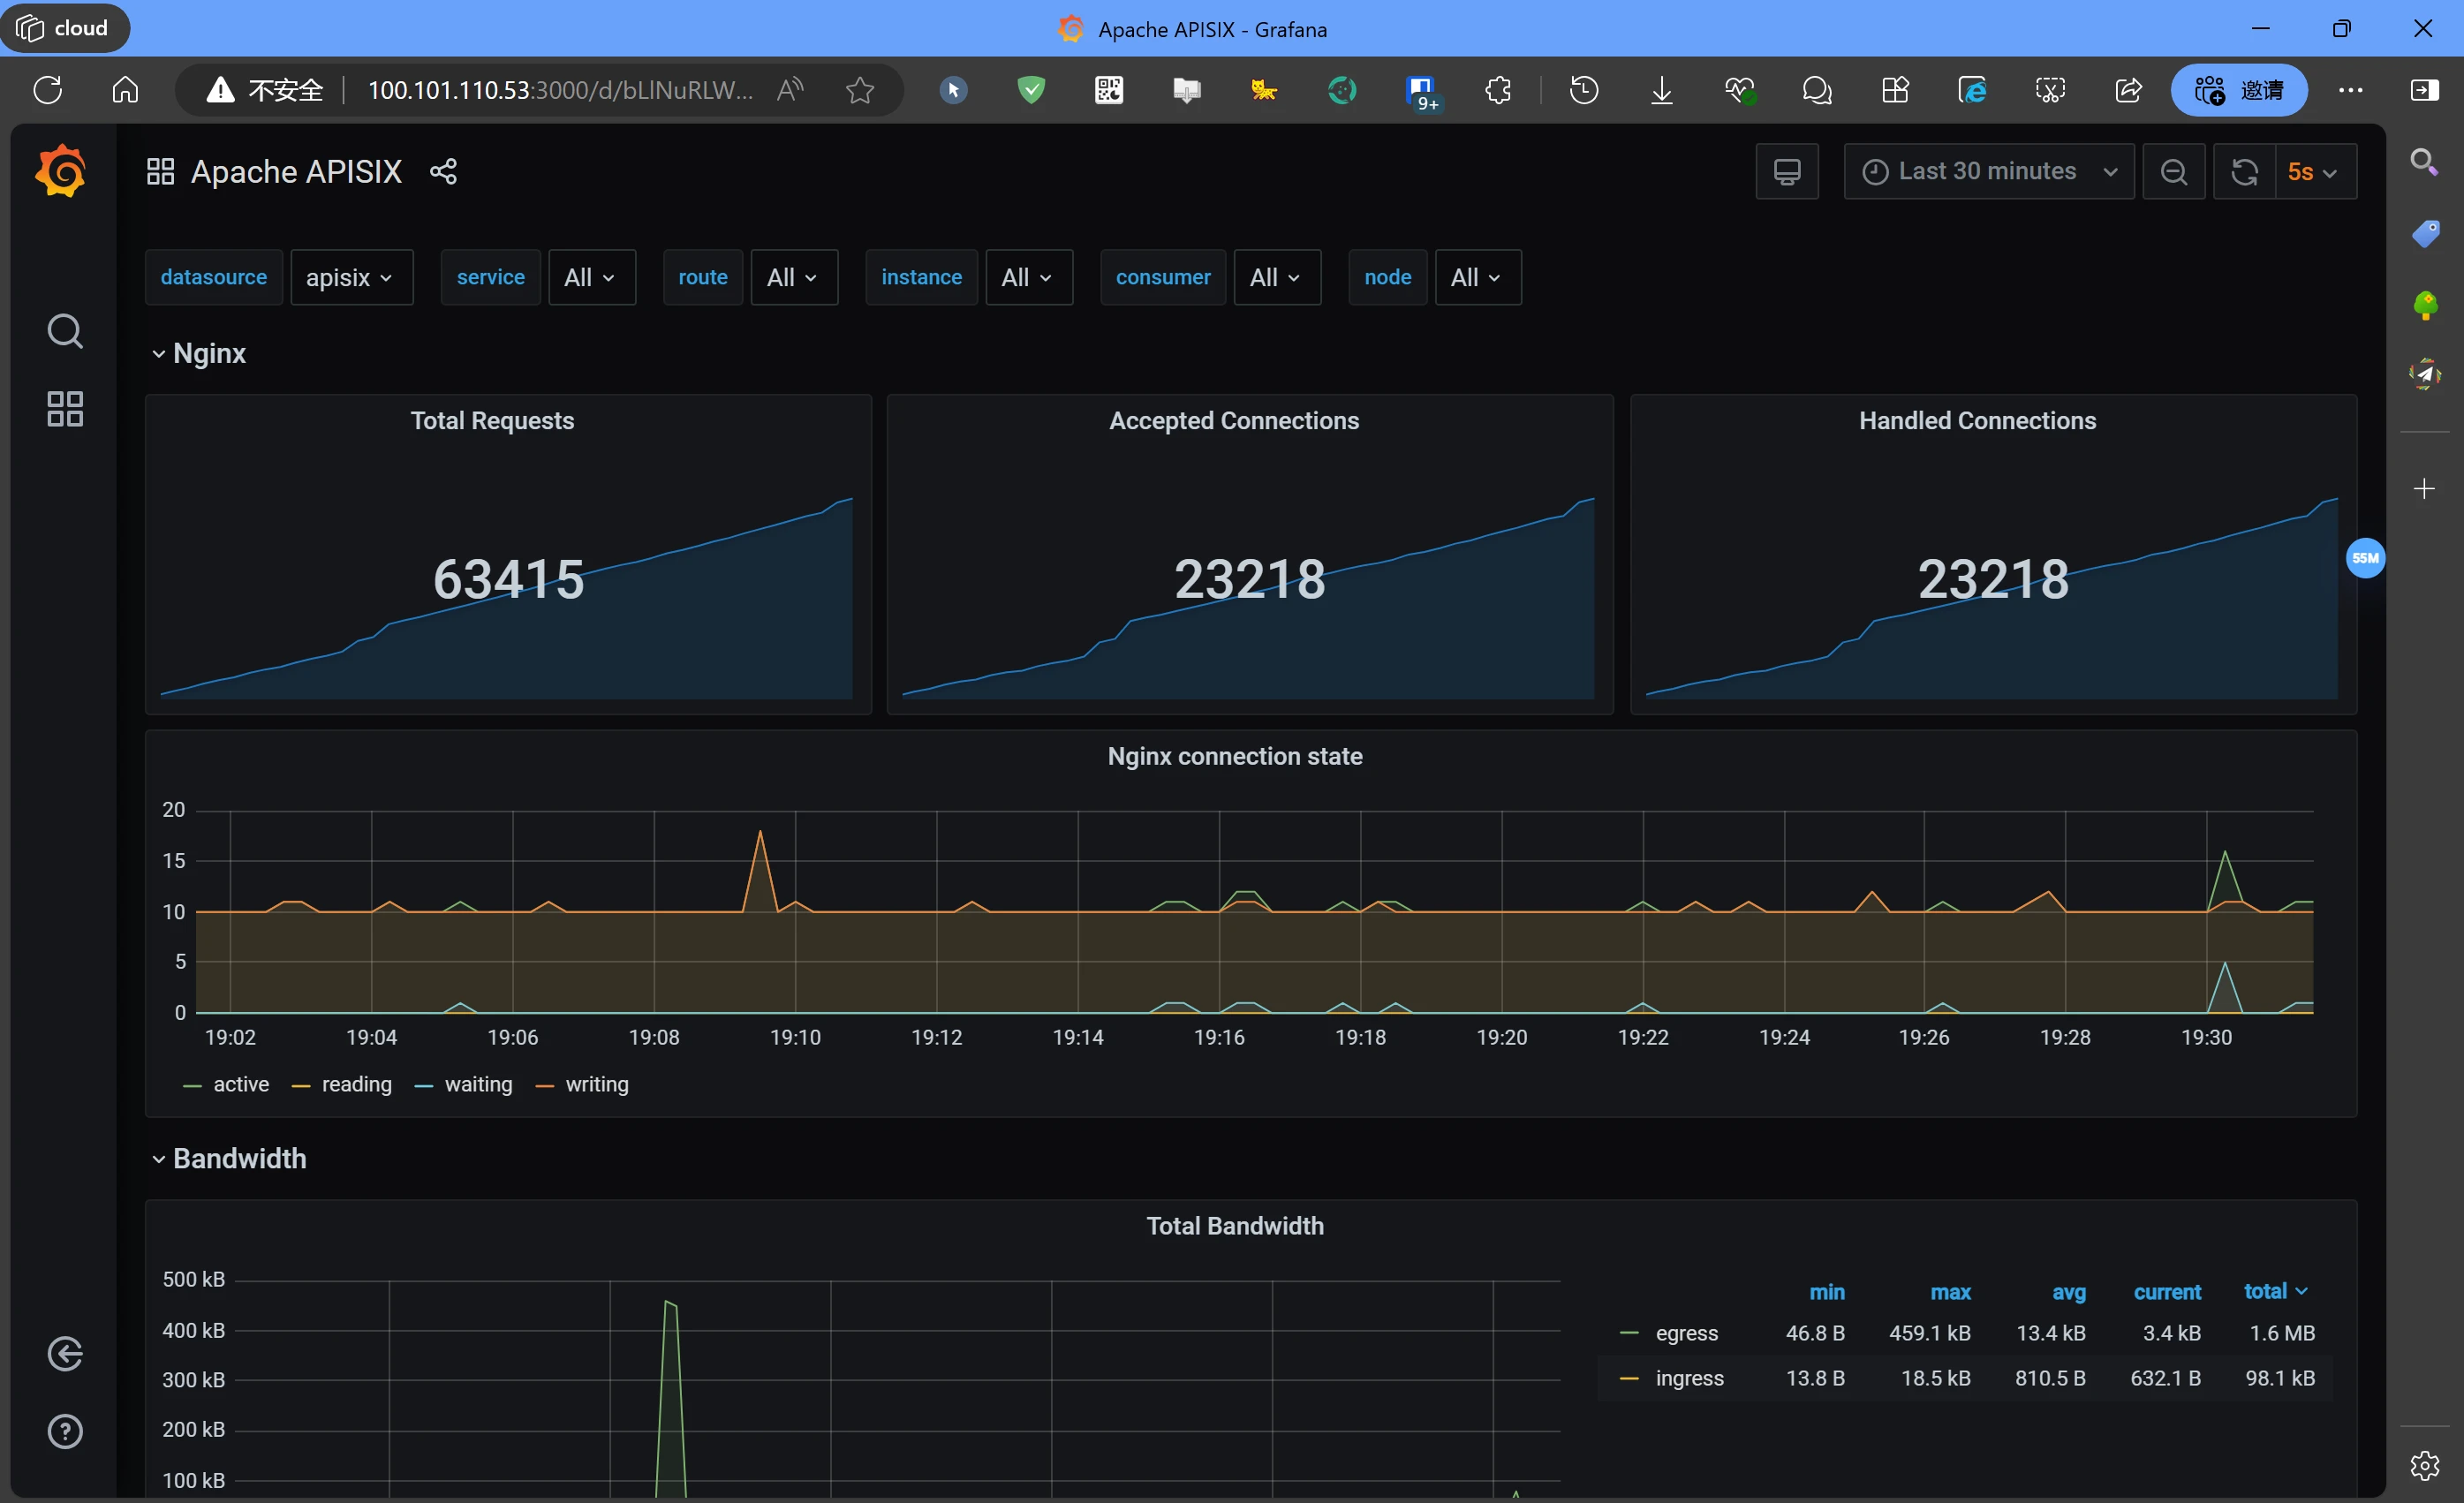Toggle the egress series in bandwidth legend

point(1686,1333)
